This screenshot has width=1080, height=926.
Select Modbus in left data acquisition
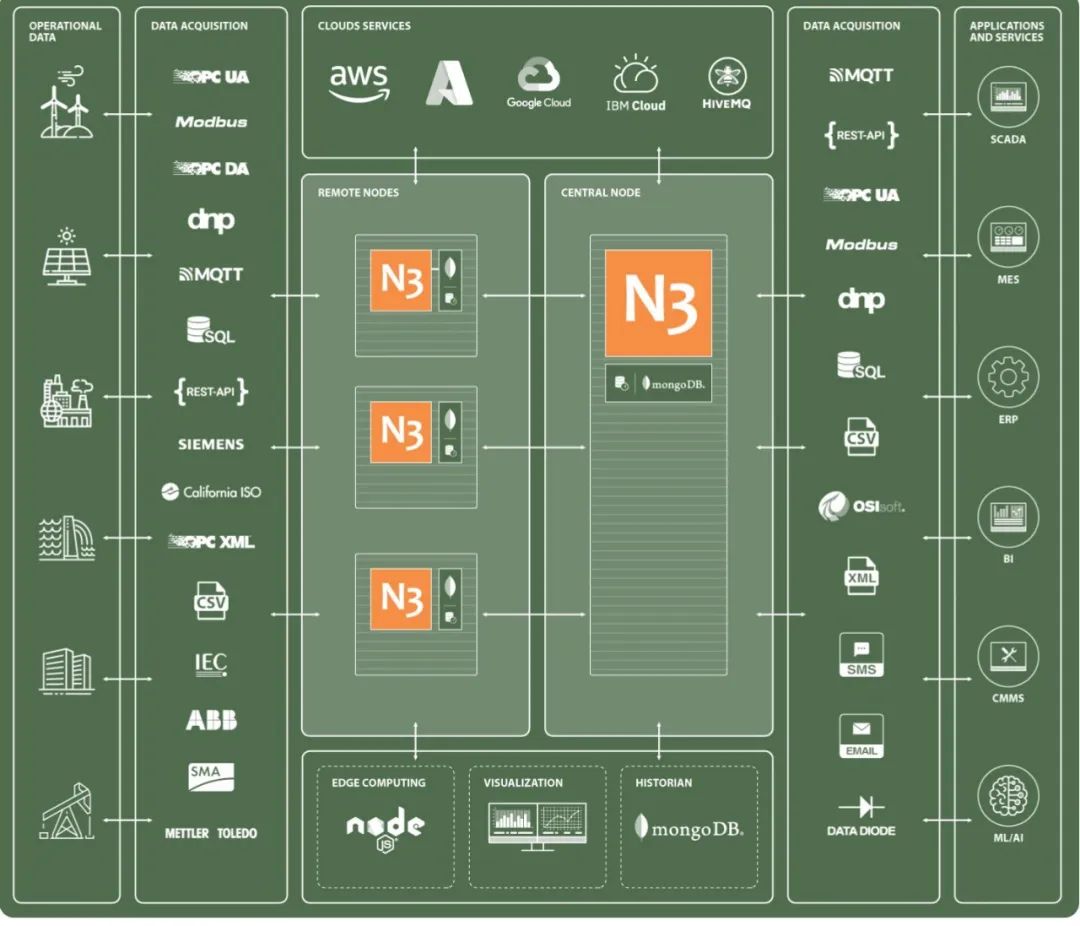211,122
